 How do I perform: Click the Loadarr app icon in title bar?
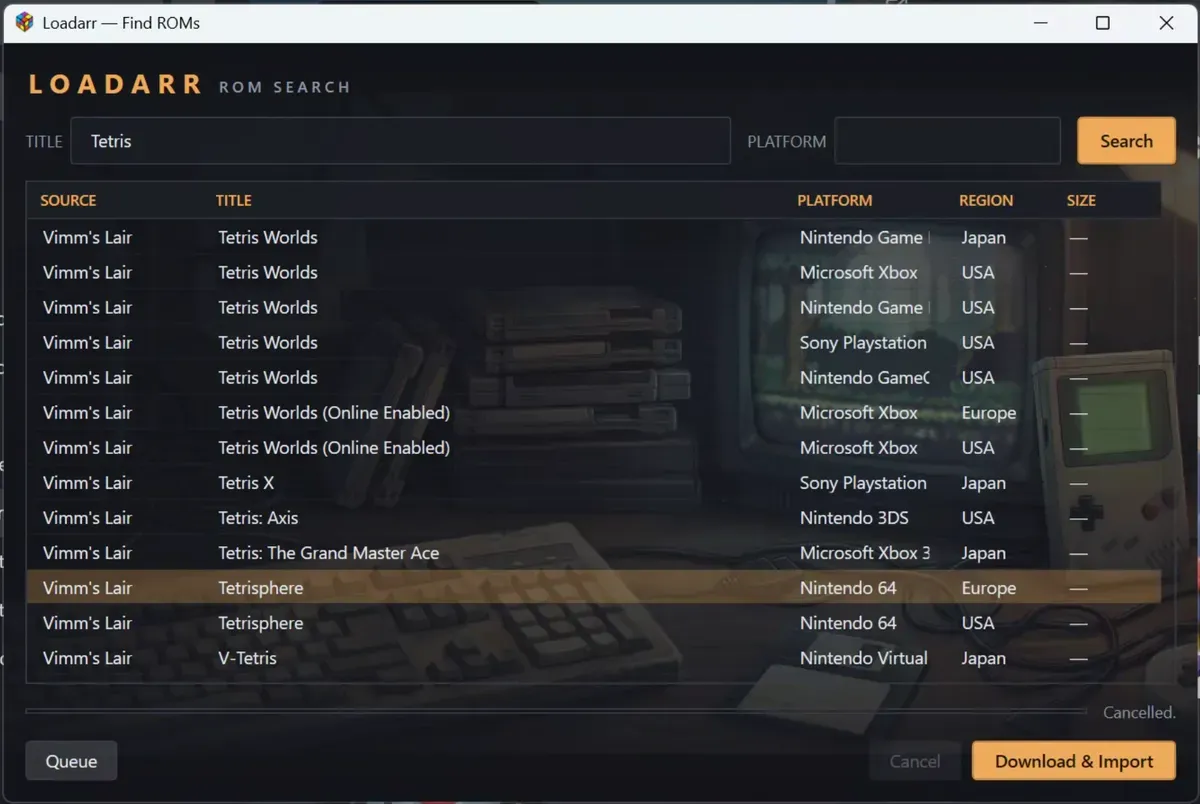pyautogui.click(x=25, y=23)
